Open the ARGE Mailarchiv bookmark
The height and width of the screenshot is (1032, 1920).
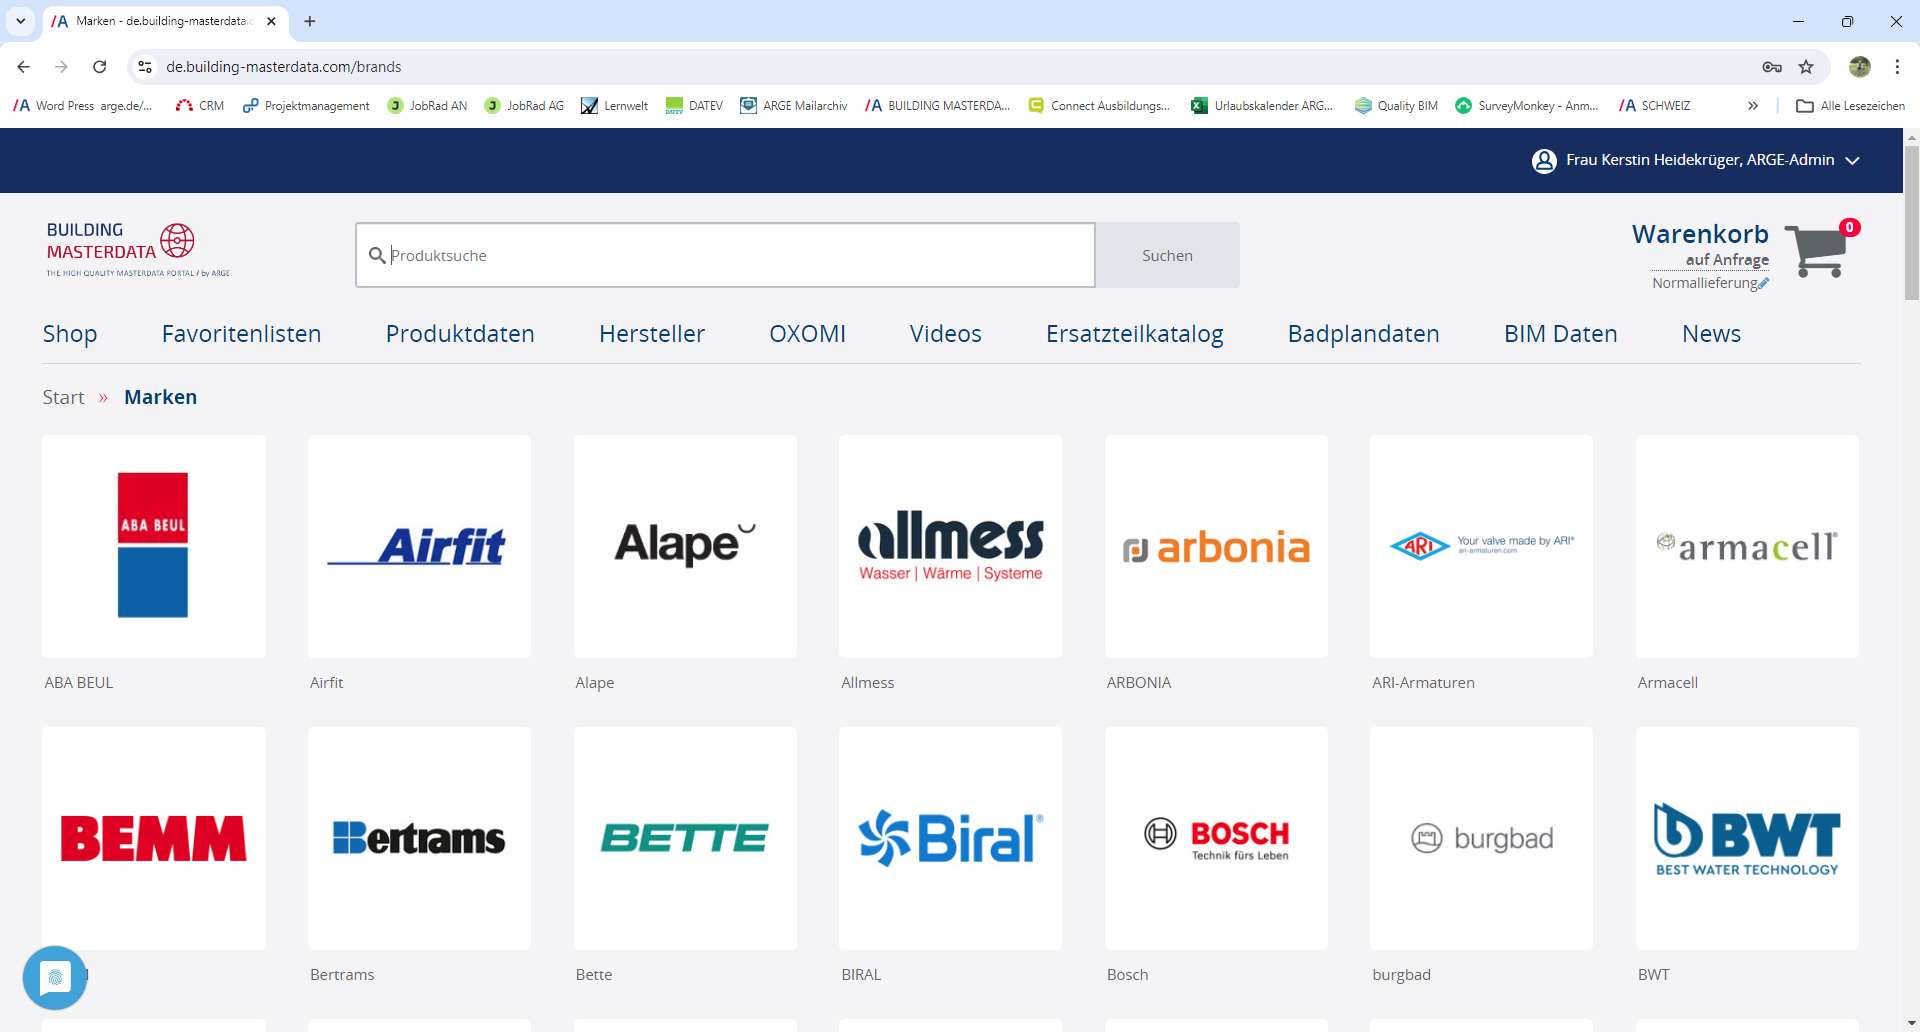(793, 106)
